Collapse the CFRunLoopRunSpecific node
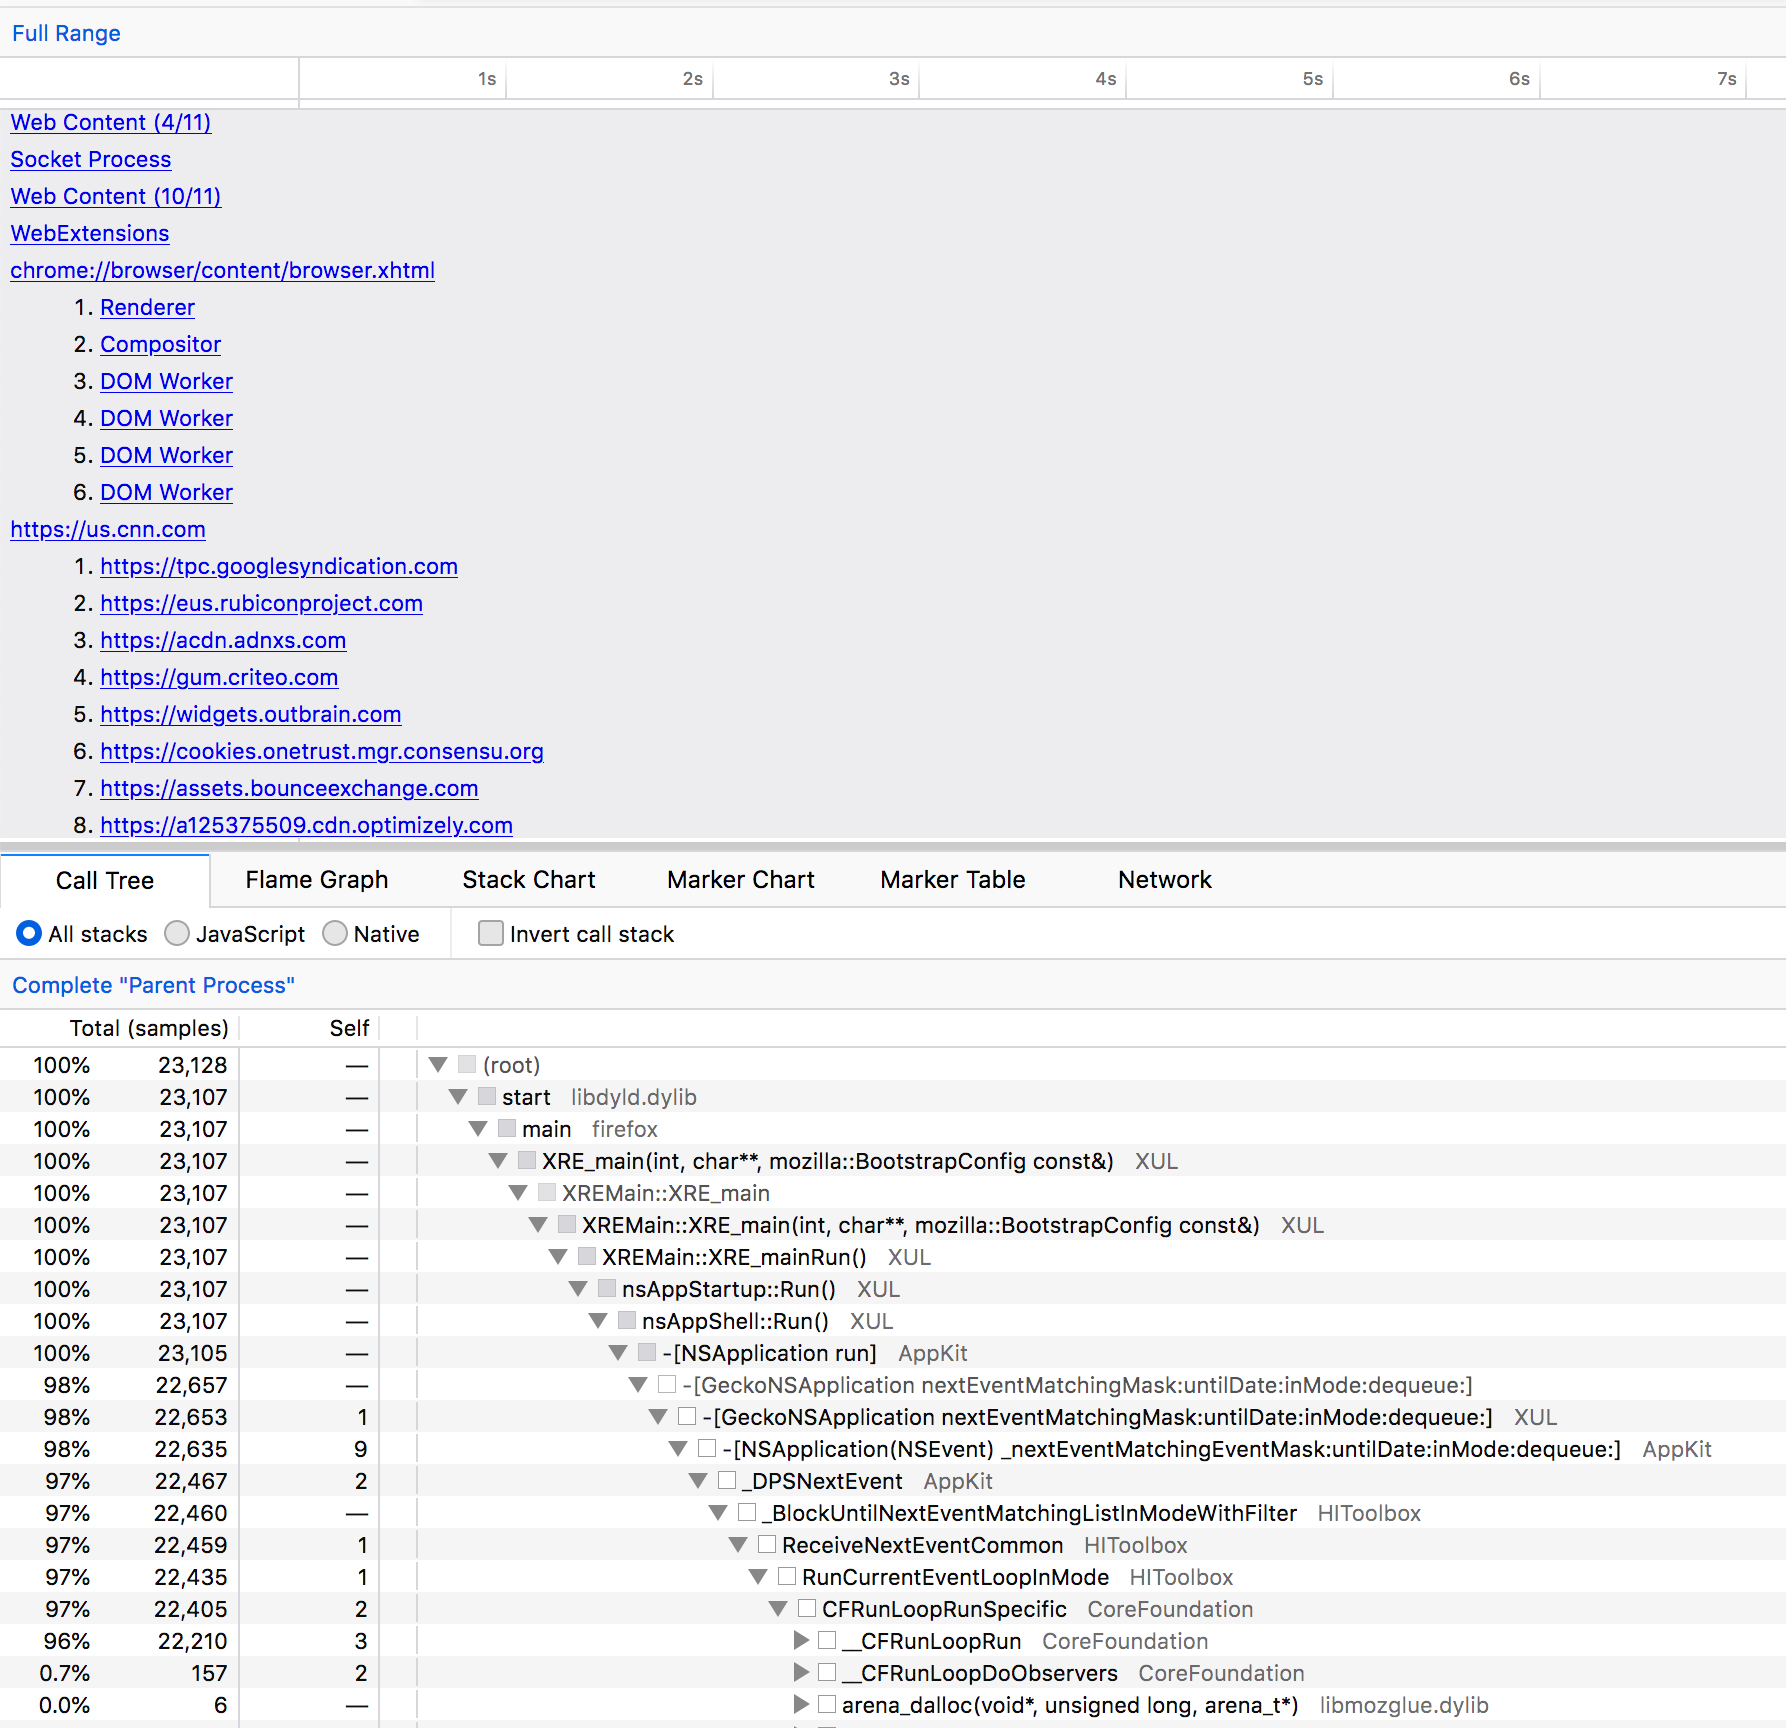 tap(778, 1608)
